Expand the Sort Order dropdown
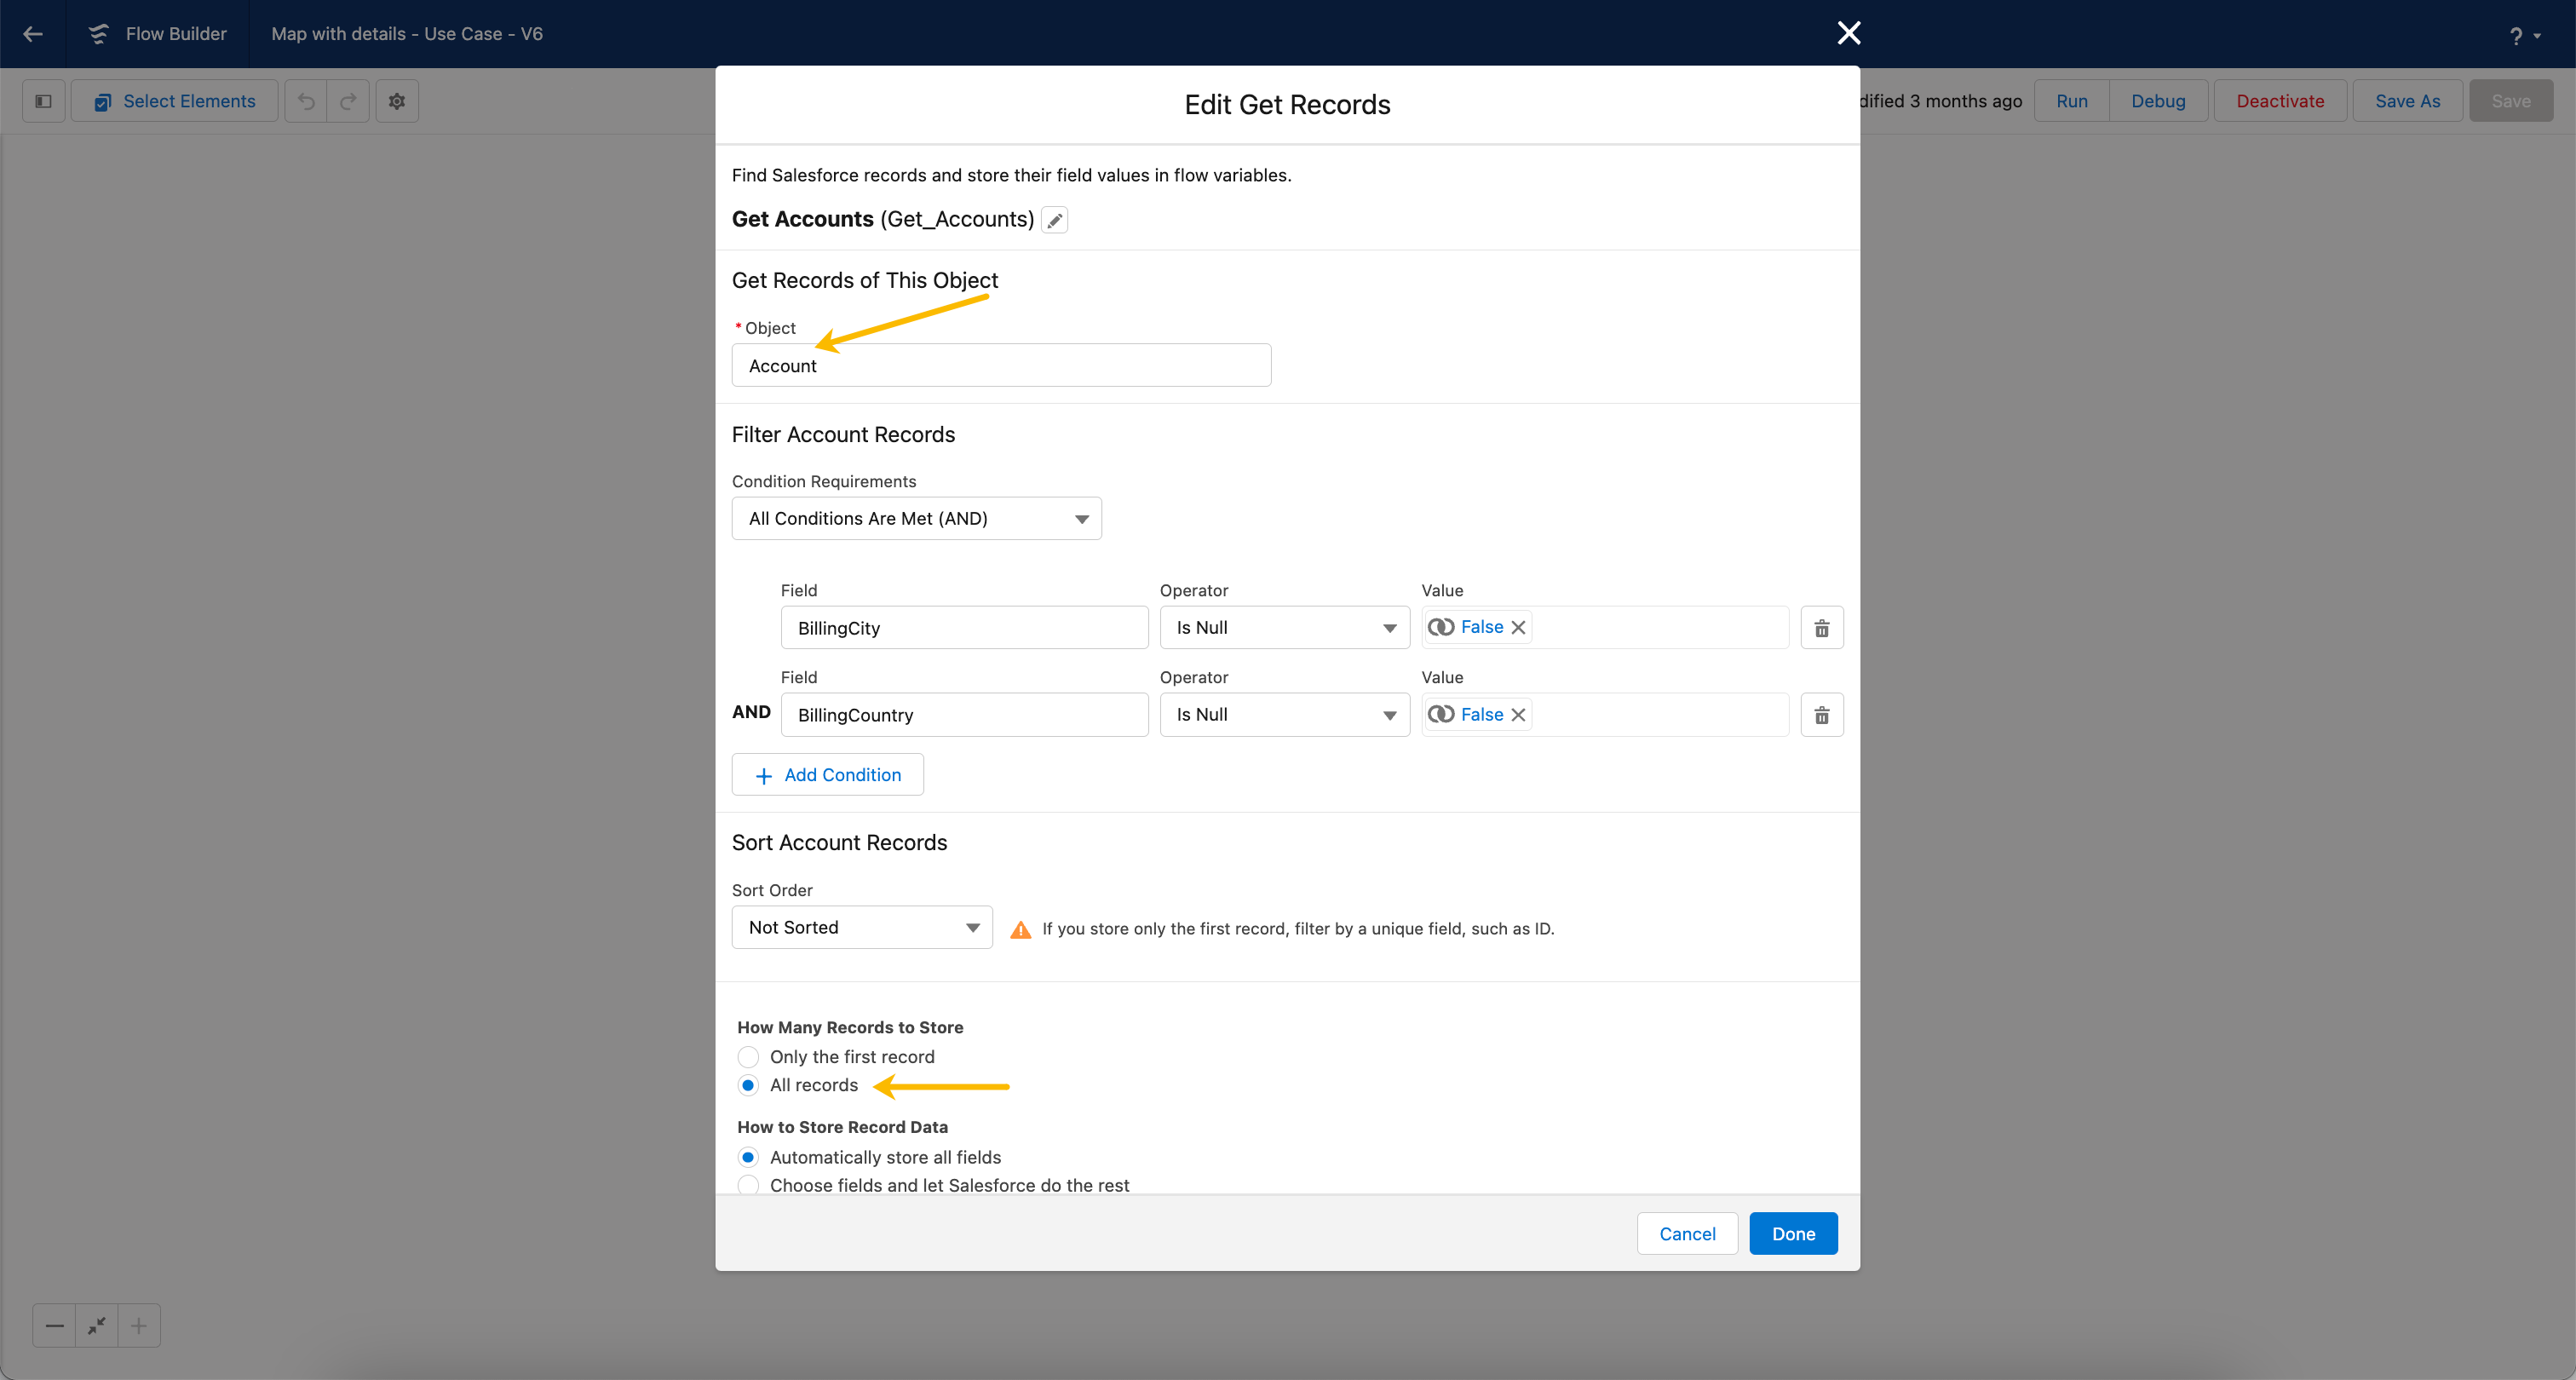The width and height of the screenshot is (2576, 1380). click(861, 927)
